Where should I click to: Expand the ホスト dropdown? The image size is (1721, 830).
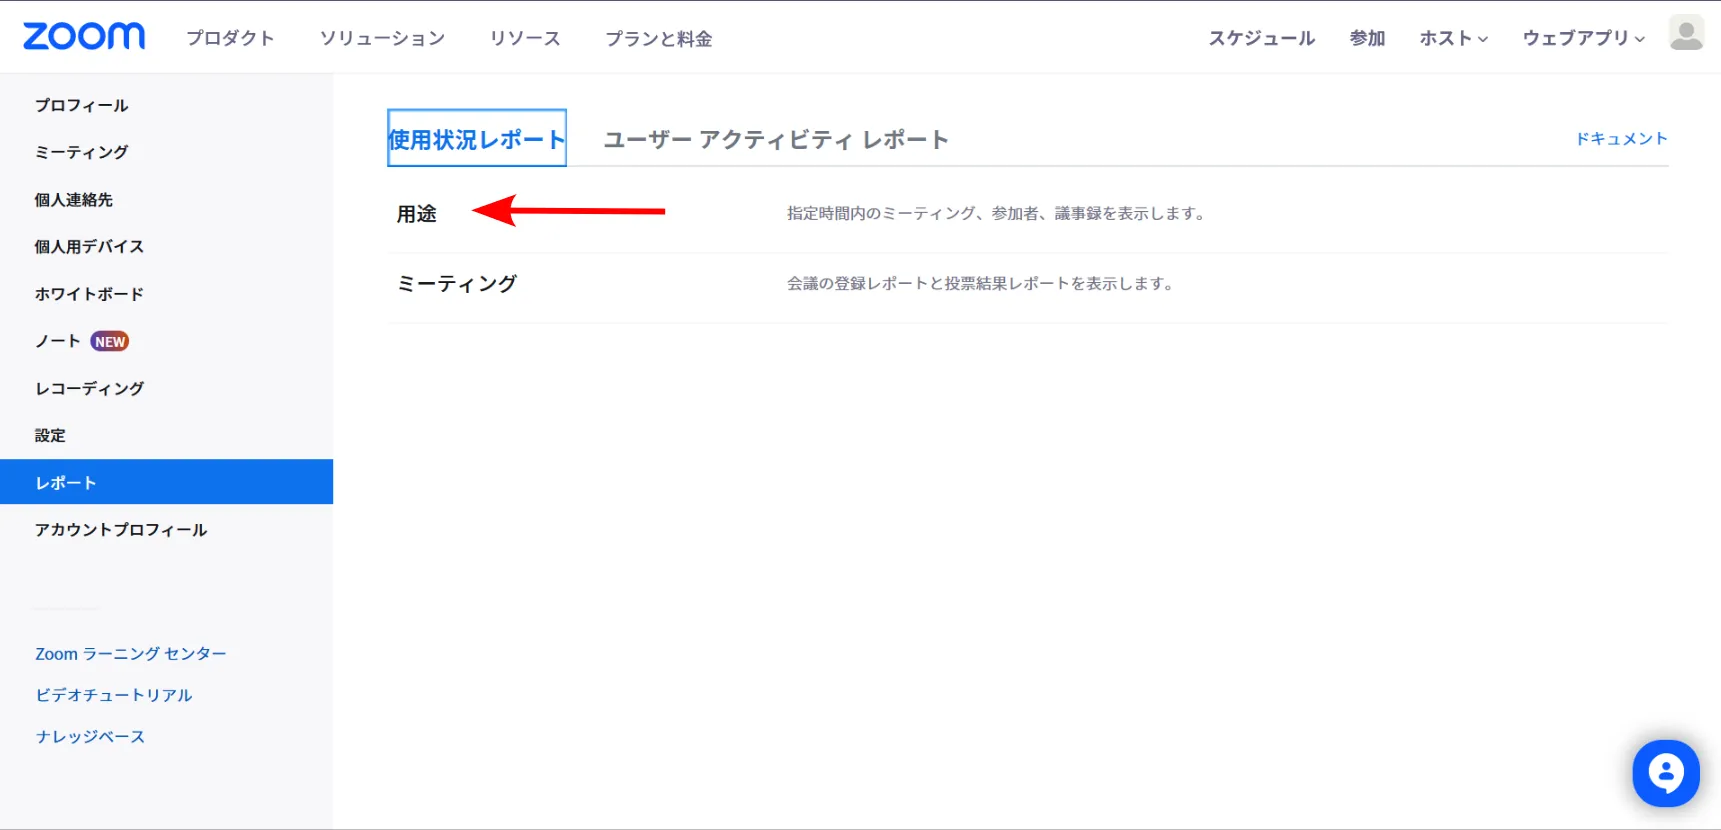[x=1453, y=38]
